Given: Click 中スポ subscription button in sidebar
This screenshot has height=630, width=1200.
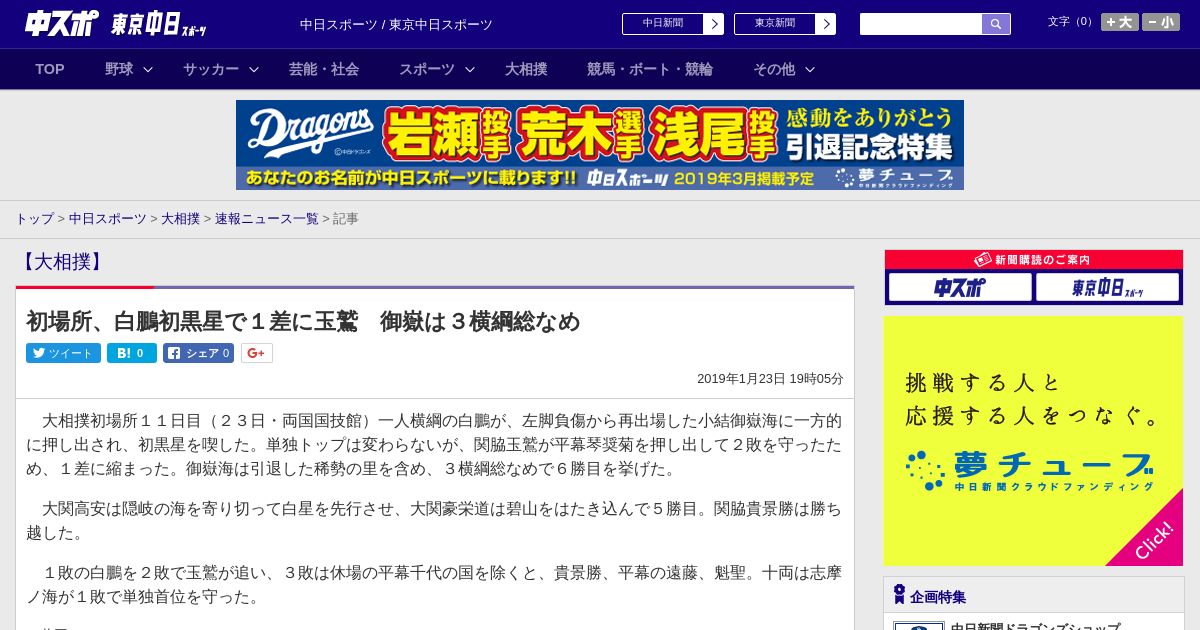Looking at the screenshot, I should 960,288.
